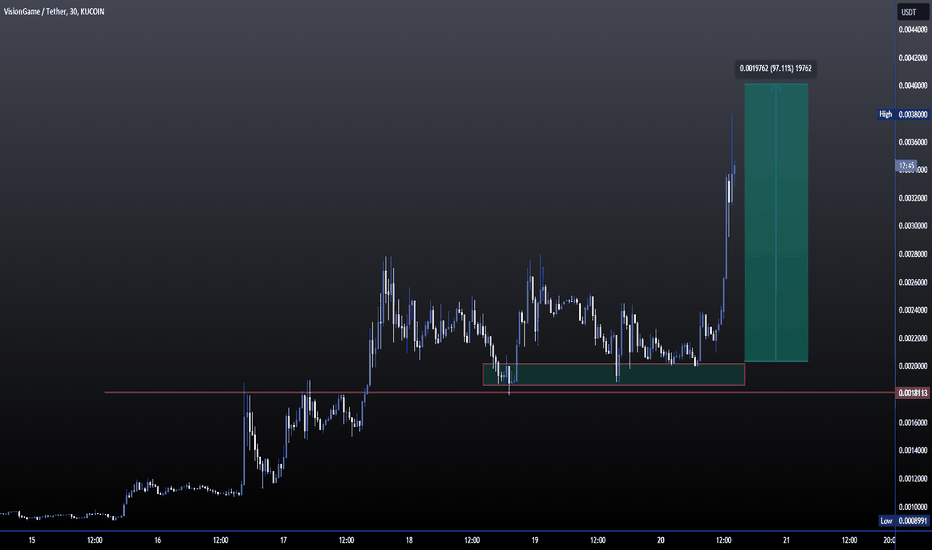The width and height of the screenshot is (932, 550).
Task: Click date label 16 on time axis
Action: (x=158, y=540)
